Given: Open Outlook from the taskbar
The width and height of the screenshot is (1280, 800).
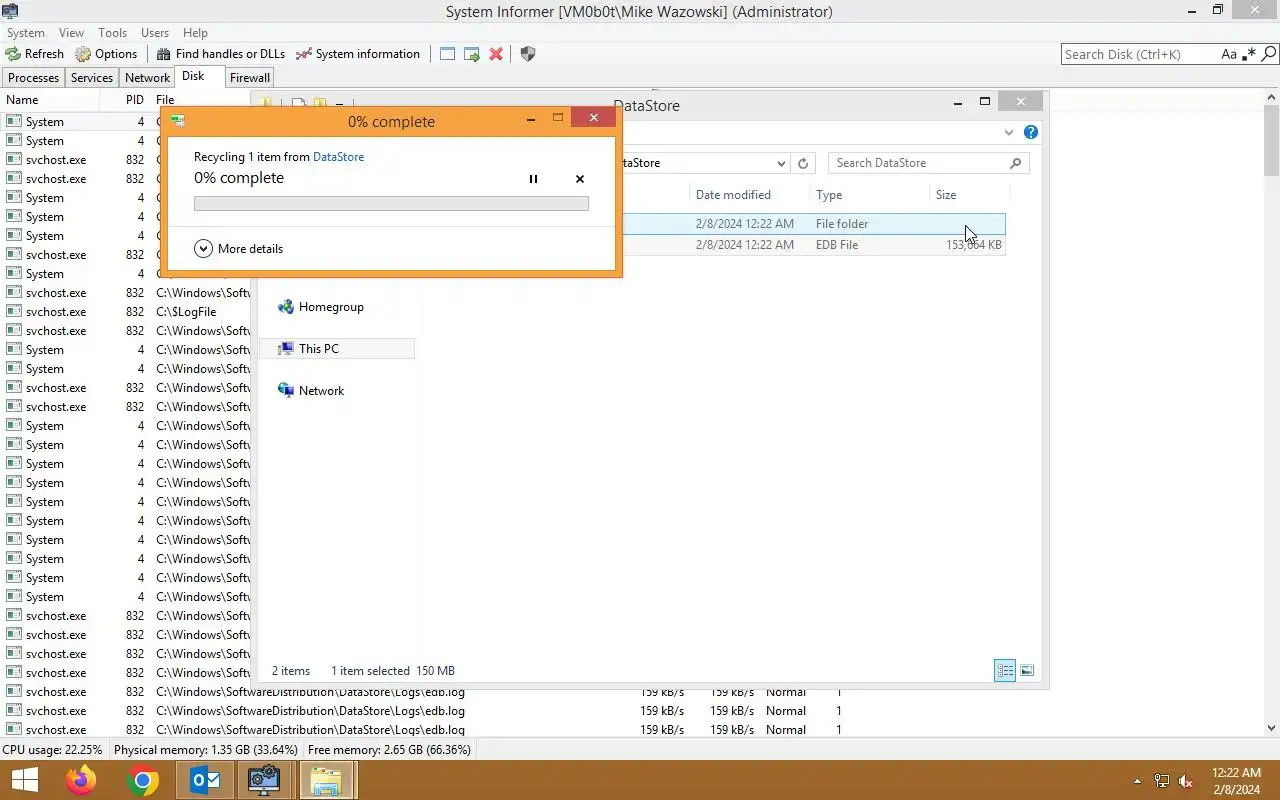Looking at the screenshot, I should pyautogui.click(x=205, y=780).
